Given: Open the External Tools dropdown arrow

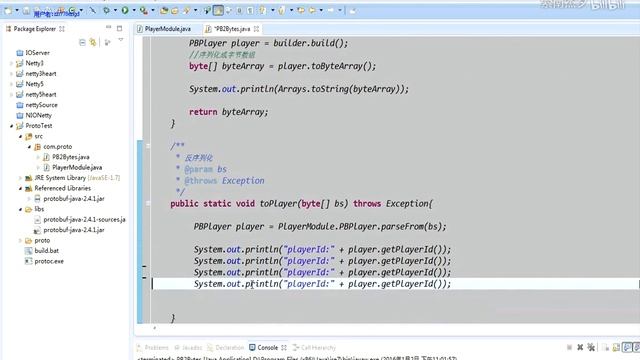Looking at the screenshot, I should click(x=153, y=10).
